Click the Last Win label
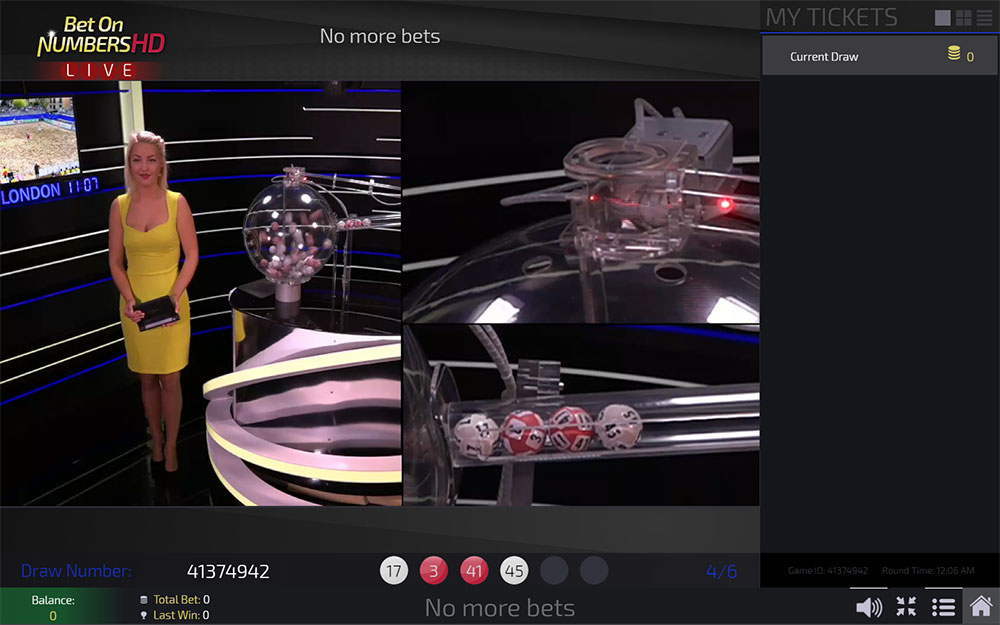 pyautogui.click(x=176, y=615)
